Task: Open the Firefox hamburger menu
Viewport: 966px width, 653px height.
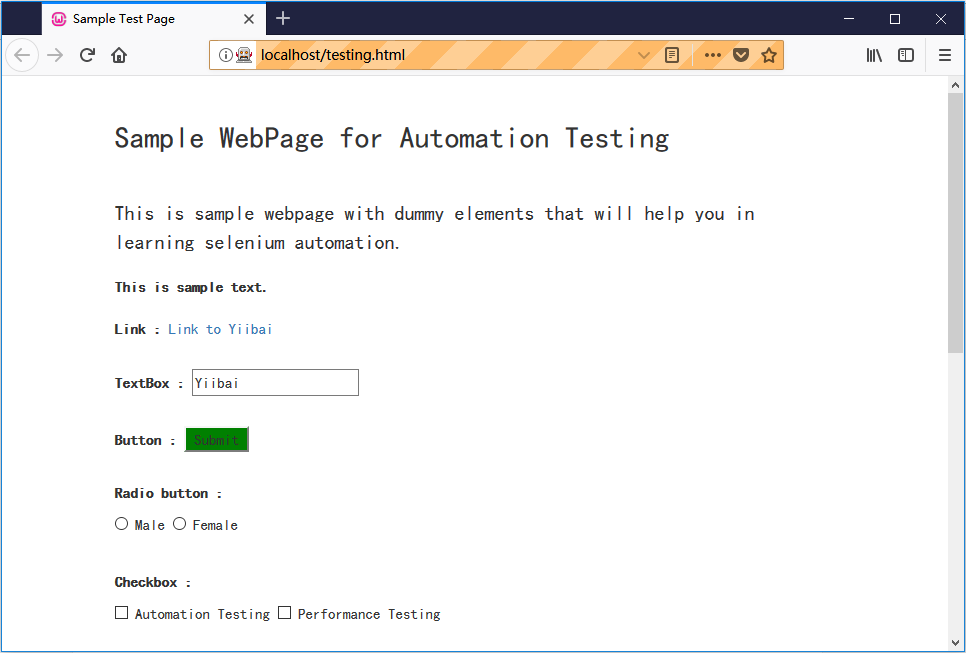Action: coord(945,55)
